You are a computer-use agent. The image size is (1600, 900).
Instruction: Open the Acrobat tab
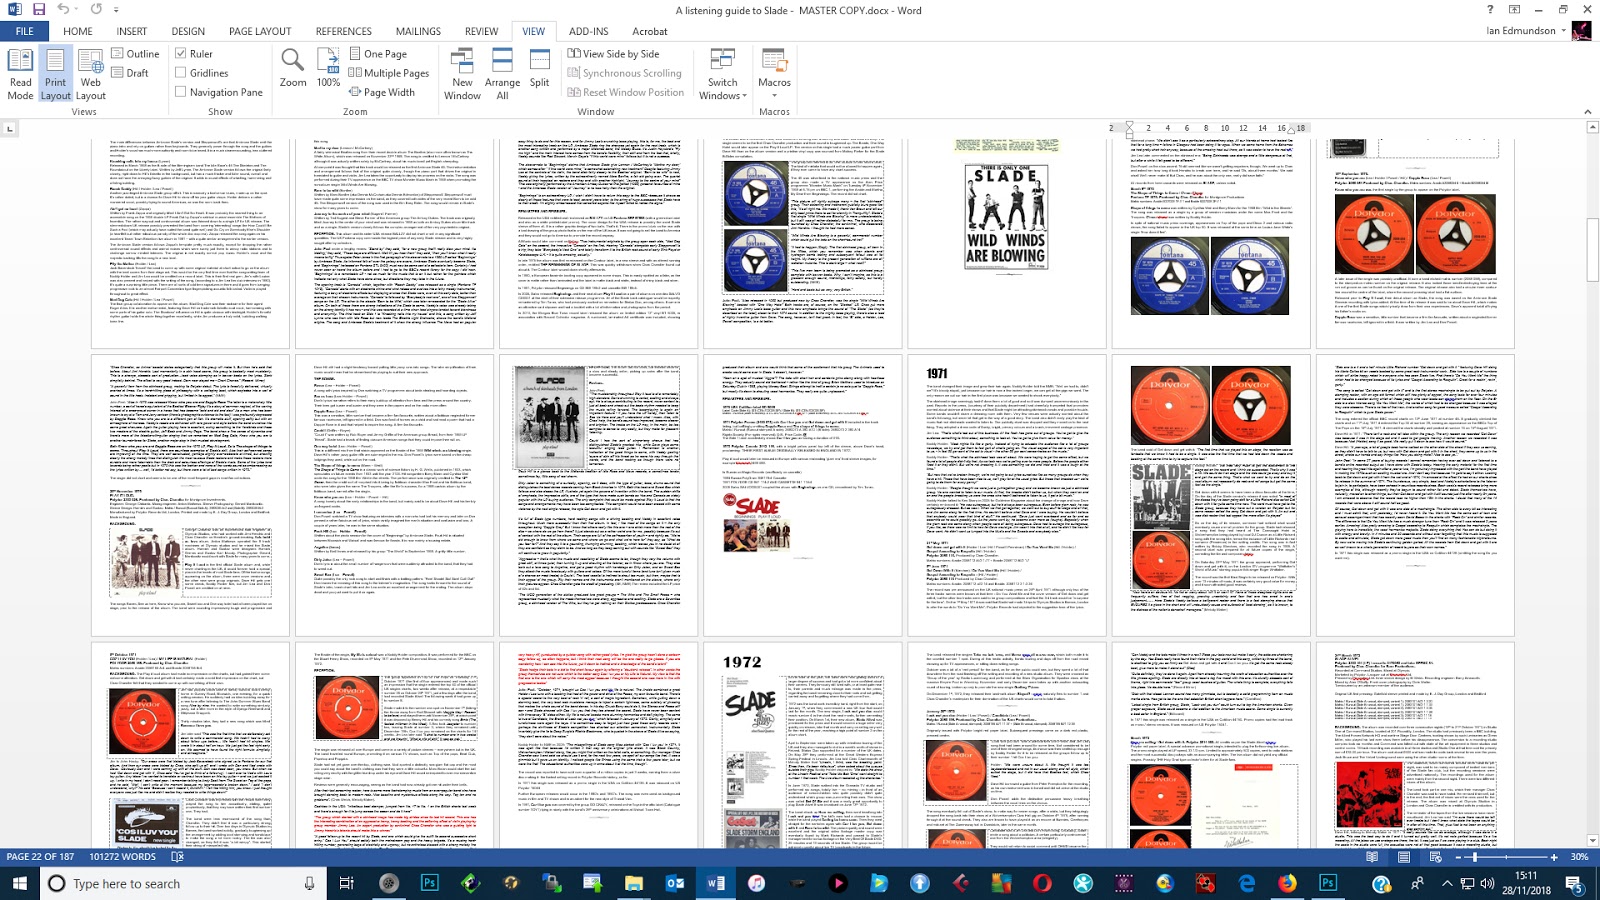649,31
